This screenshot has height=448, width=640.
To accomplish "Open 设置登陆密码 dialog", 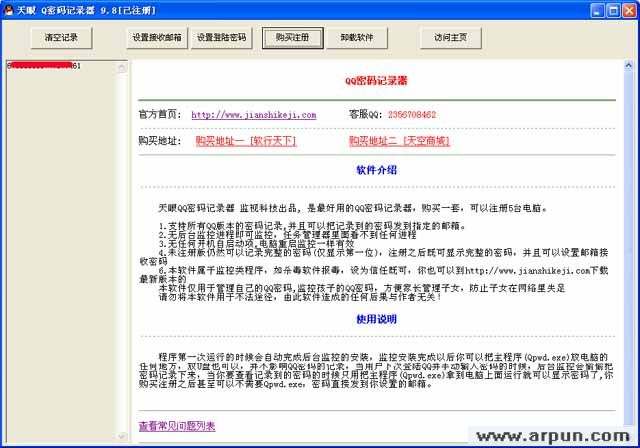I will (x=222, y=38).
